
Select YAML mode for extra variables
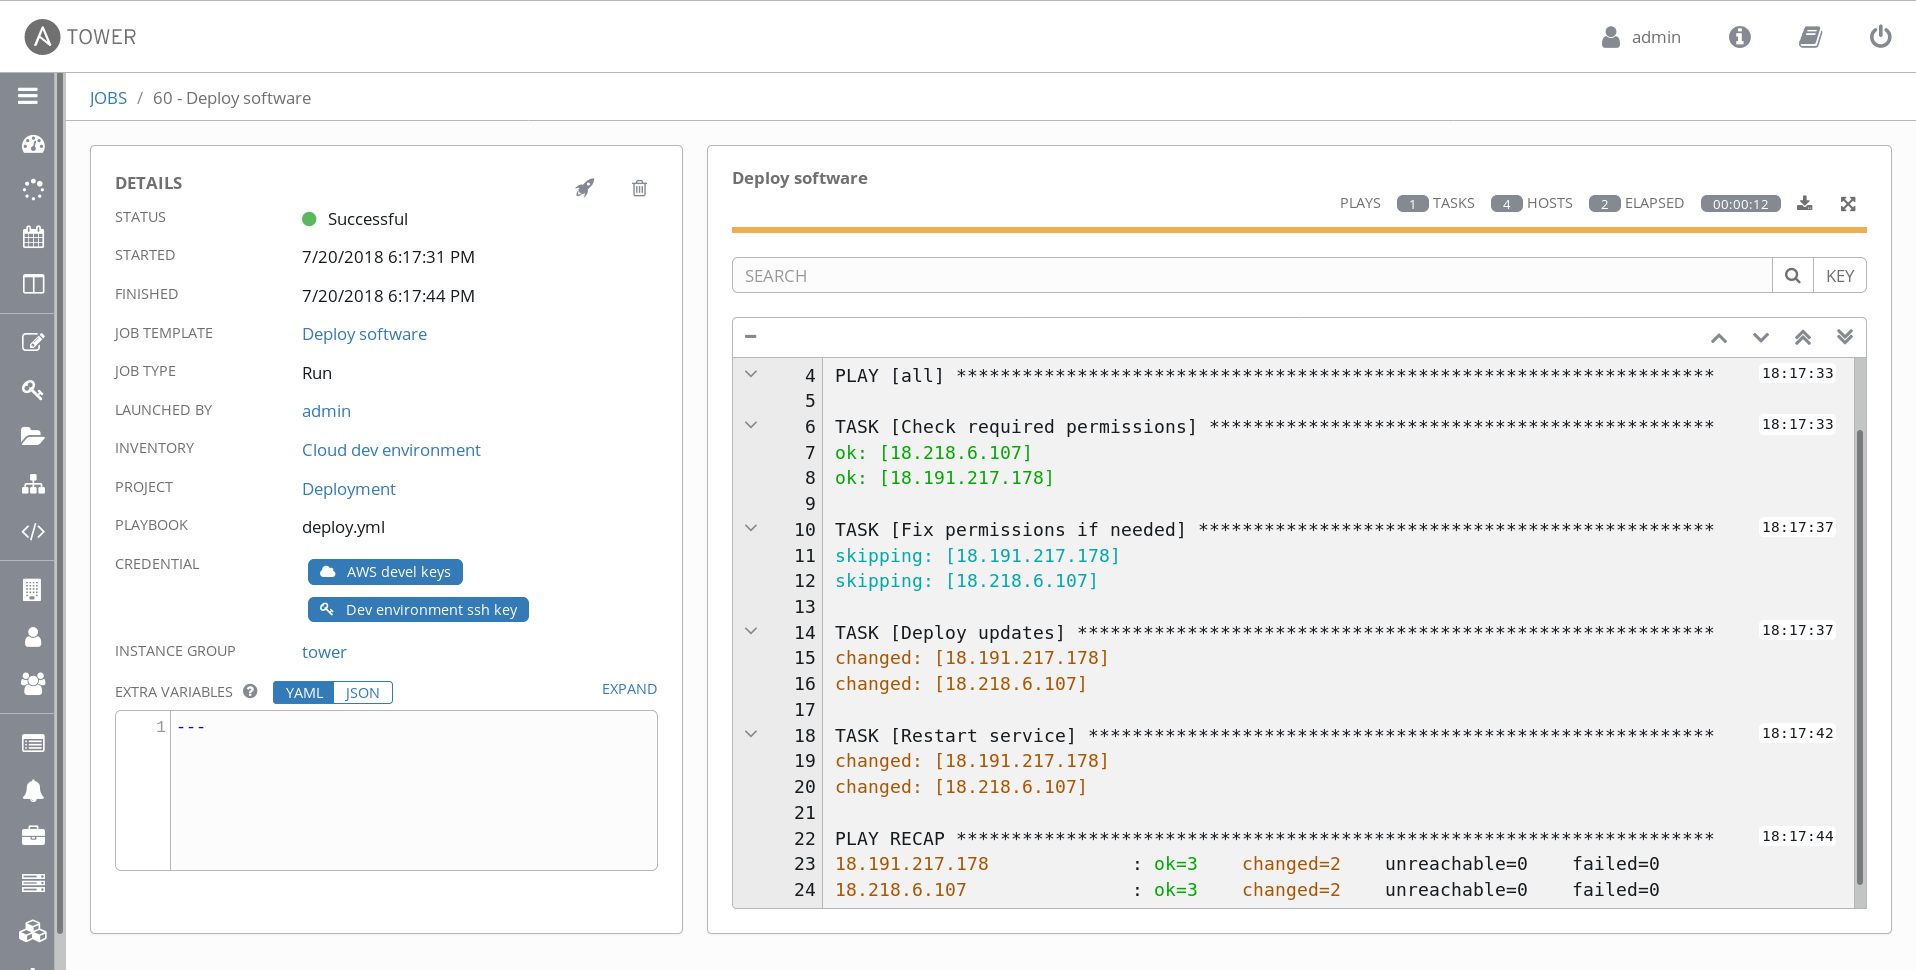(x=303, y=692)
